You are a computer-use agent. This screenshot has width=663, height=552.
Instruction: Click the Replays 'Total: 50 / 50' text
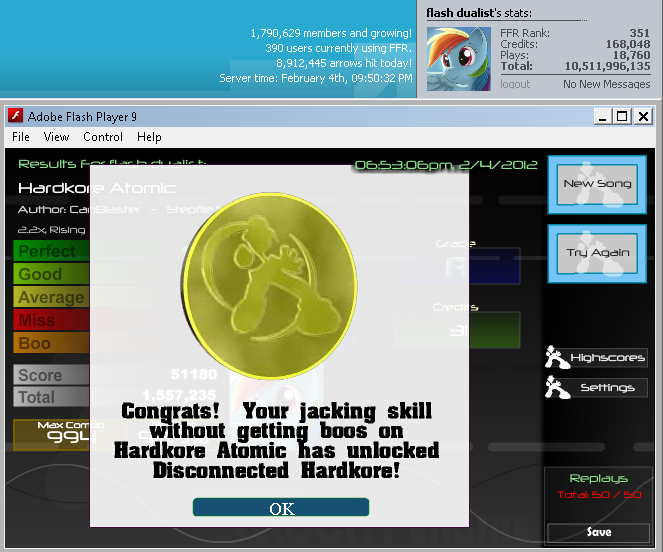tap(599, 494)
